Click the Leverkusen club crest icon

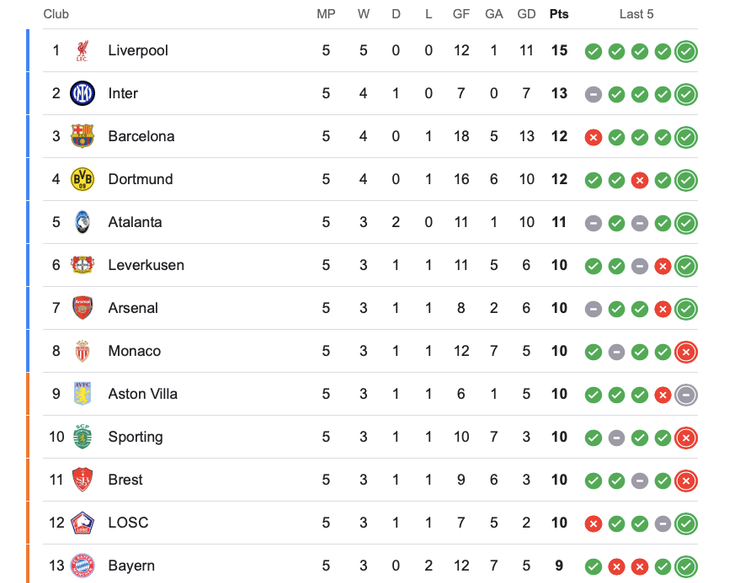pos(82,266)
